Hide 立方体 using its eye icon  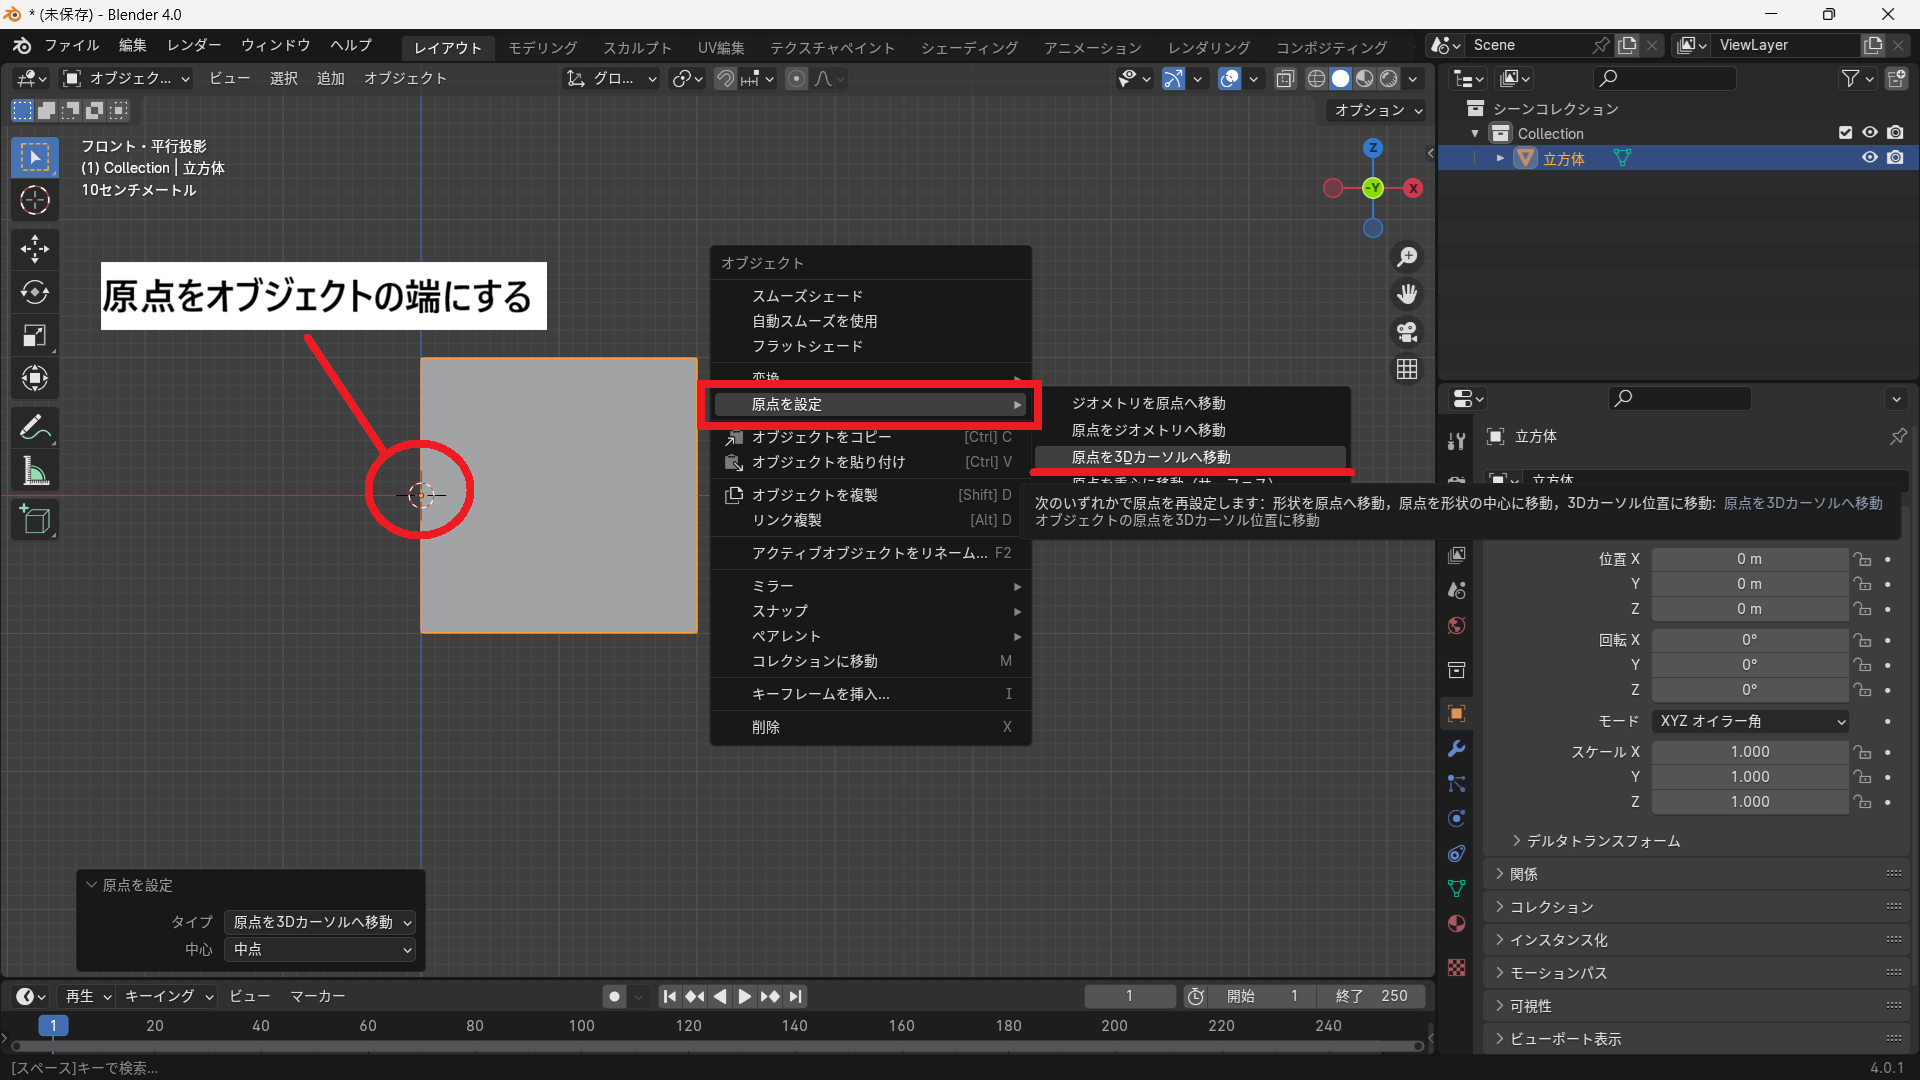[1869, 158]
